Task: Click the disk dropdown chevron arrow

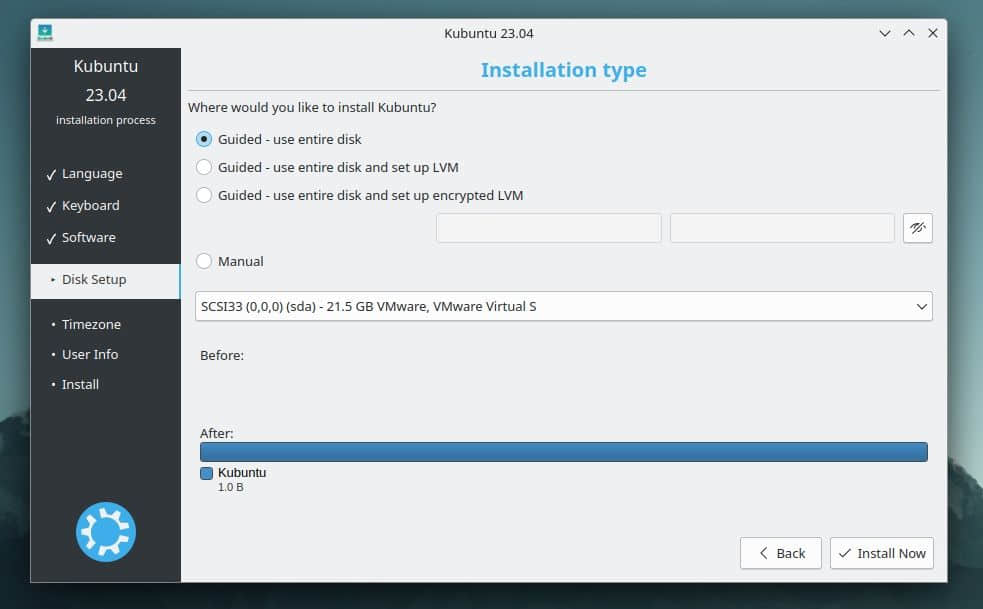Action: click(921, 307)
